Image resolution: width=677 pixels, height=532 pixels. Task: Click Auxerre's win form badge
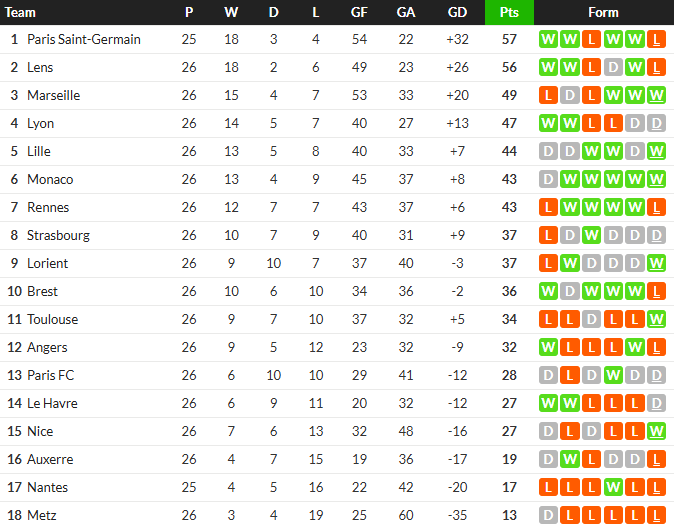coord(569,460)
